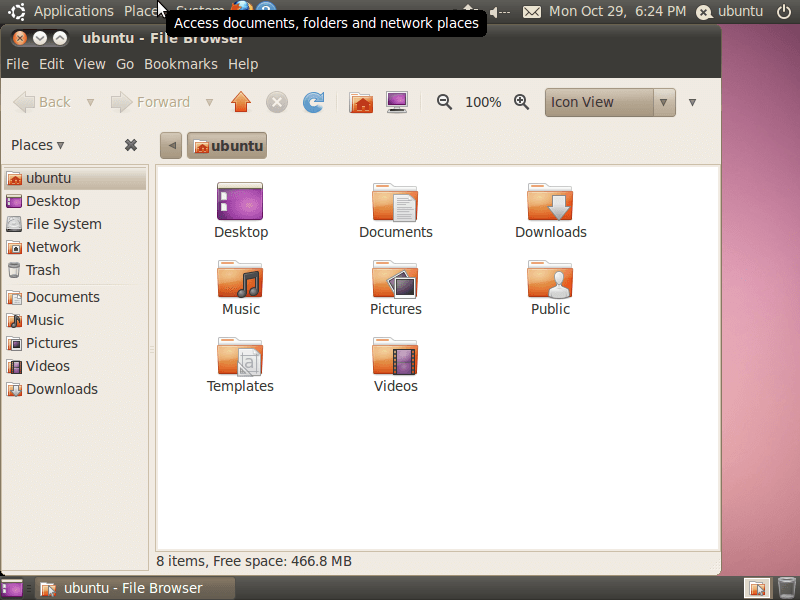Click the workspace switcher in bottom panel
The height and width of the screenshot is (600, 800).
(757, 588)
